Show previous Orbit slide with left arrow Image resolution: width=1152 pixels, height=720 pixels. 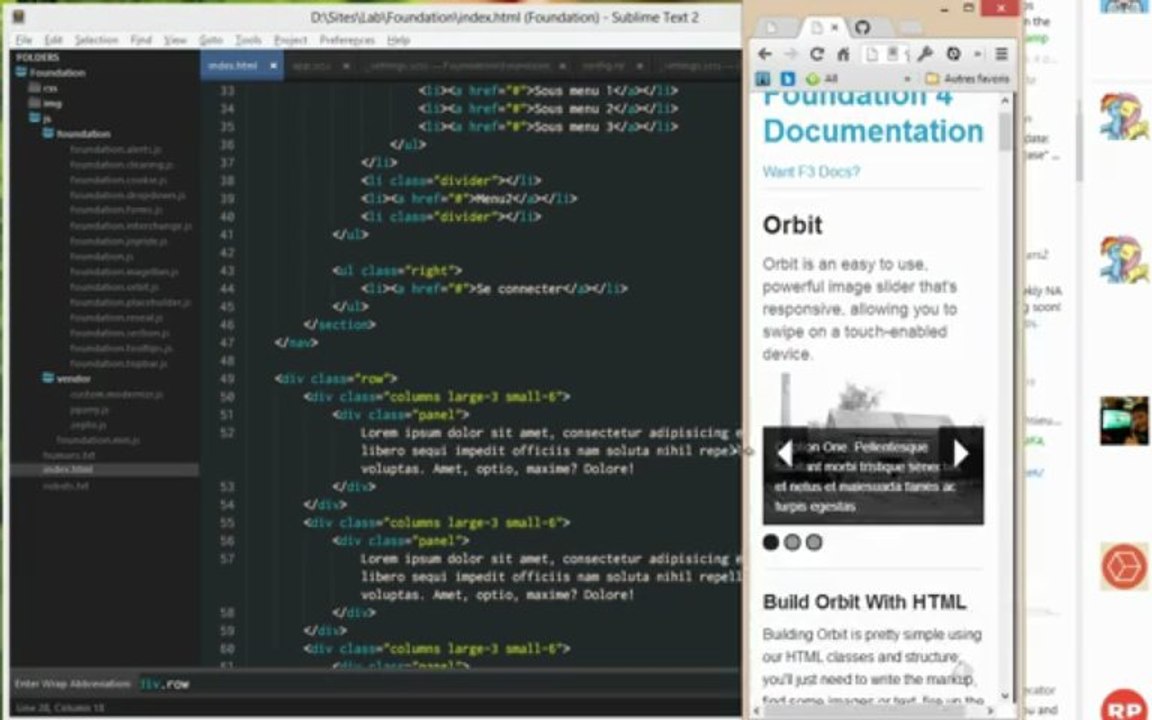click(785, 453)
